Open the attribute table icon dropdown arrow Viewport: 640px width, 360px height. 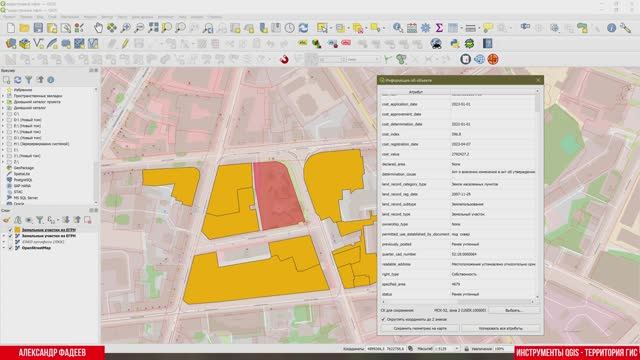click(x=461, y=29)
